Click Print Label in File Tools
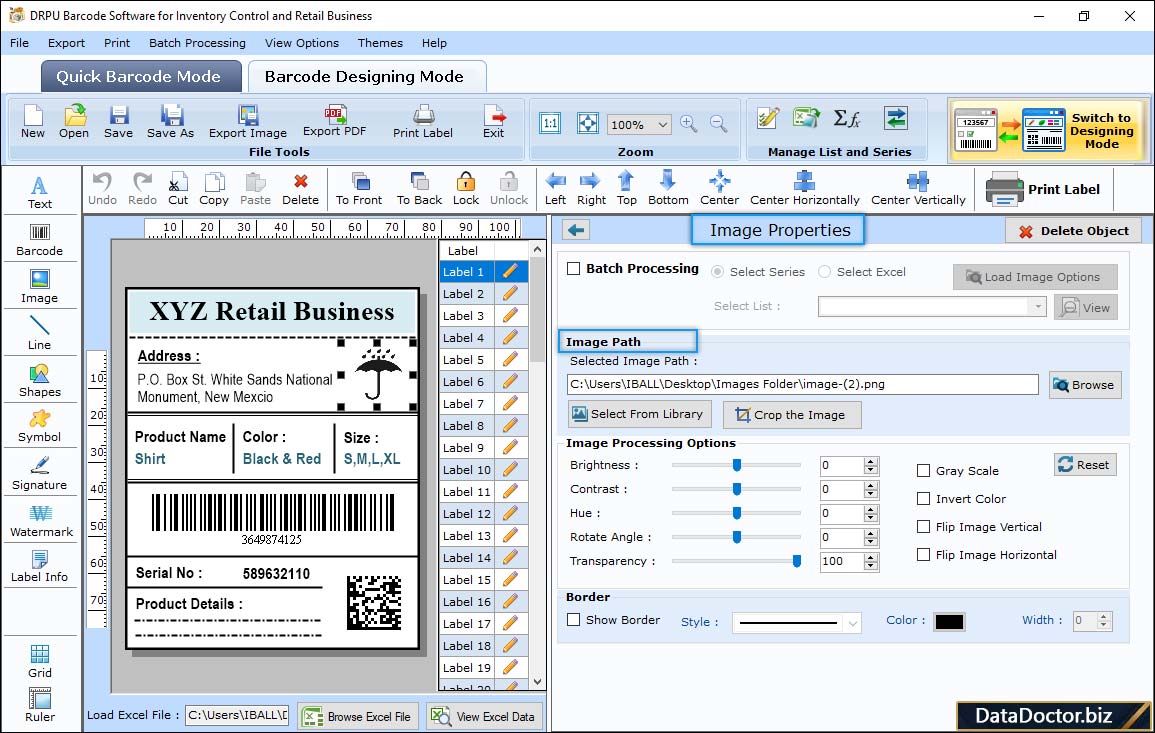 click(423, 122)
